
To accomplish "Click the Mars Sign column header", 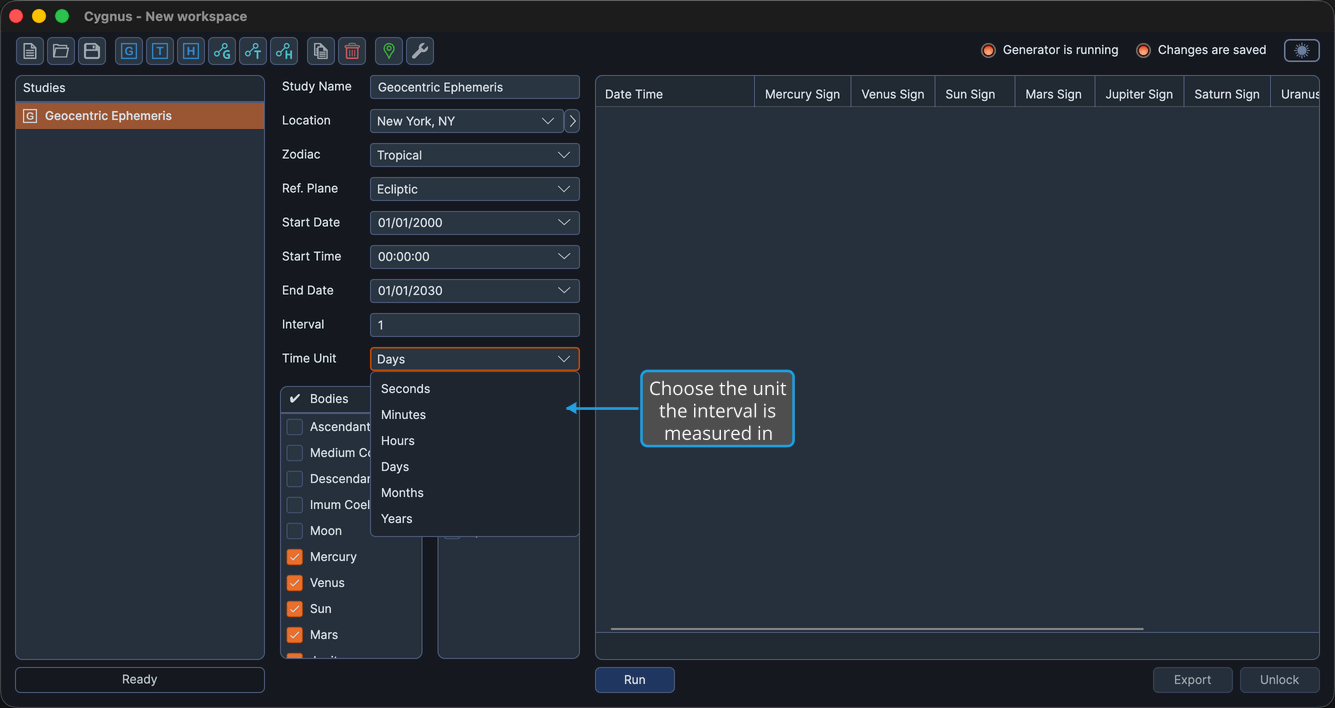I will pyautogui.click(x=1054, y=94).
